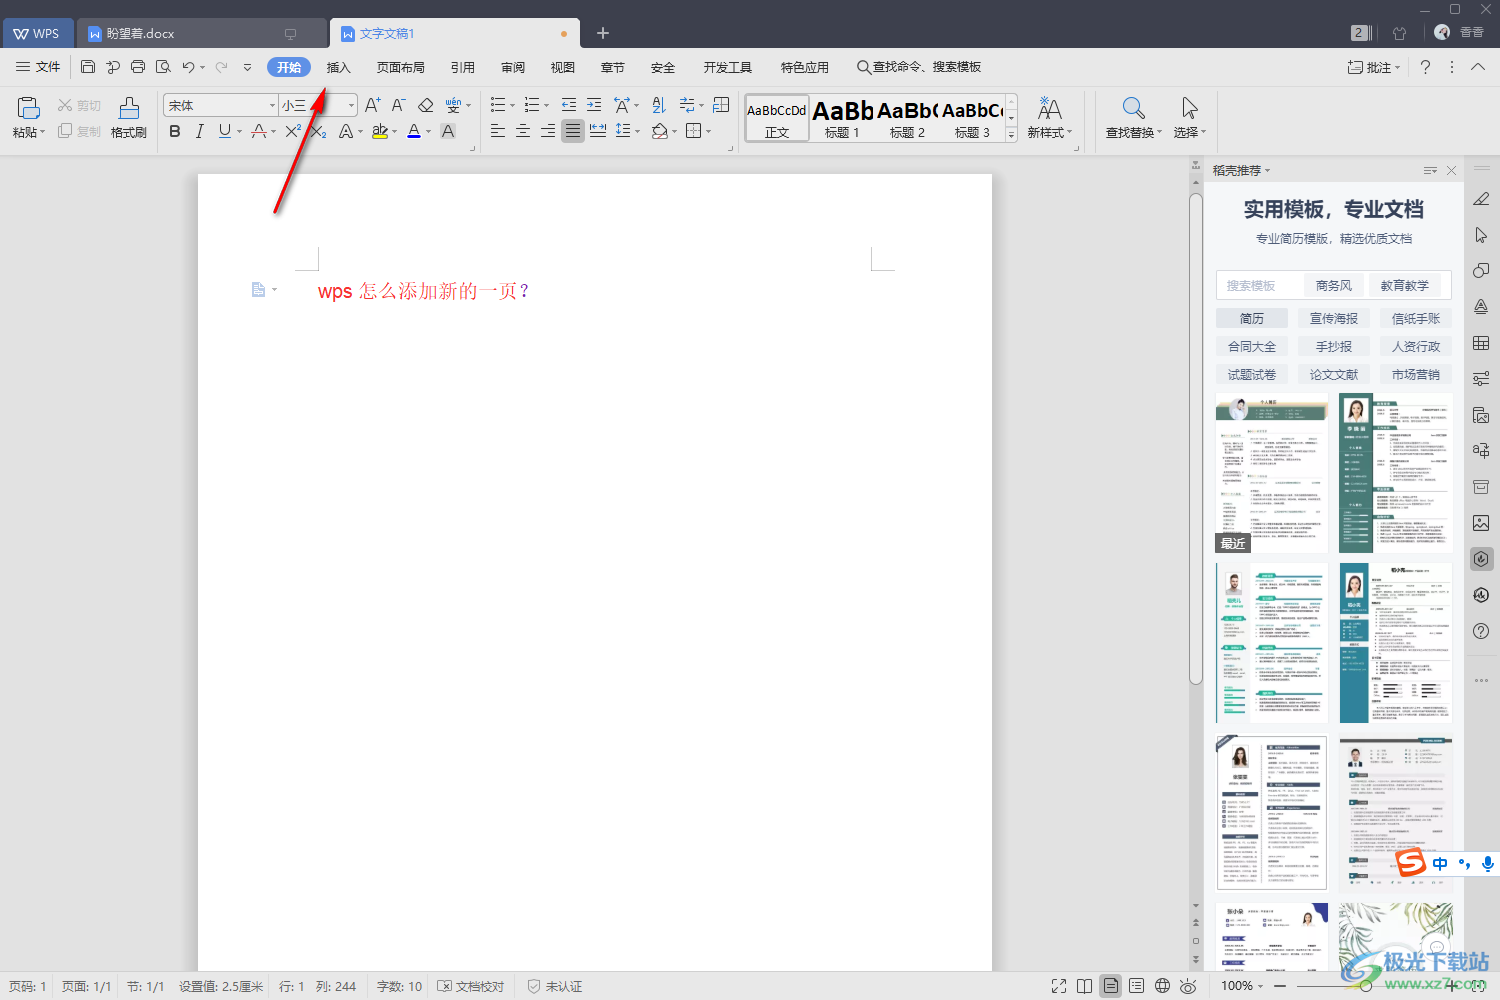This screenshot has width=1500, height=1000.
Task: Click the Find and Replace magnifier icon
Action: pyautogui.click(x=1133, y=108)
